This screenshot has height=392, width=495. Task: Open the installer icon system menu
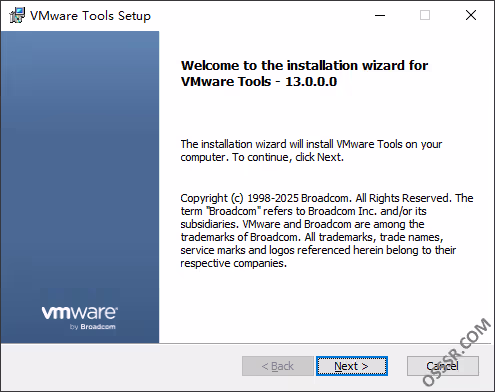(x=17, y=15)
